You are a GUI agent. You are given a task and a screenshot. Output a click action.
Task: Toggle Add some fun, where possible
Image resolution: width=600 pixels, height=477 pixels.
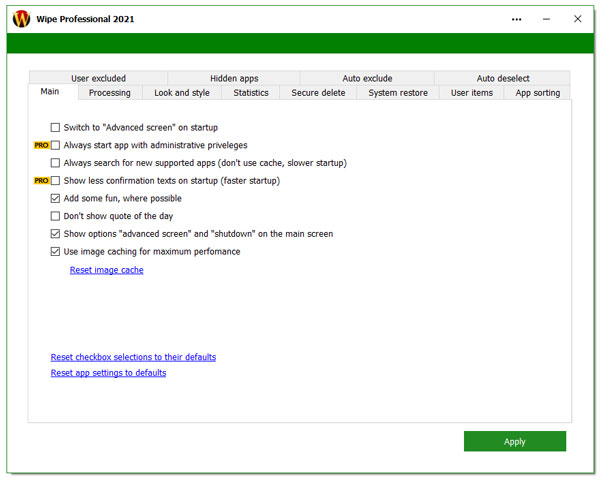(55, 199)
